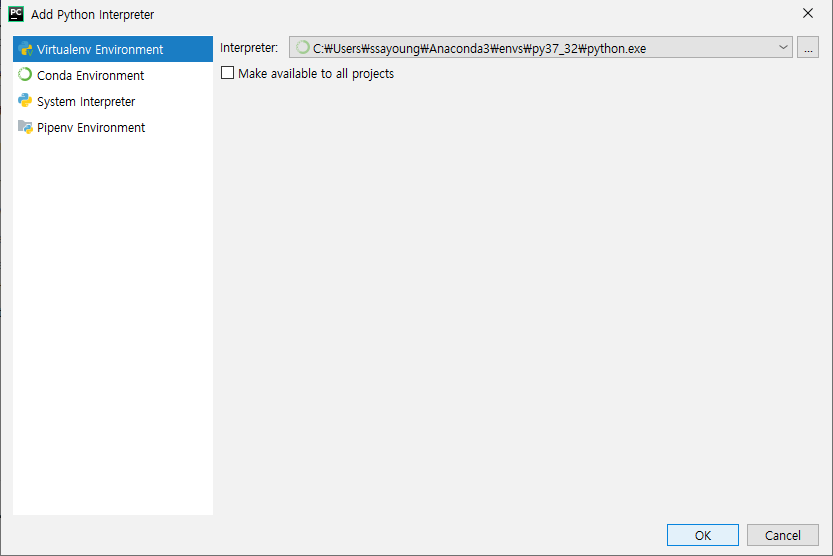The image size is (833, 556).
Task: Click the Virtualenv python icon
Action: pos(25,49)
